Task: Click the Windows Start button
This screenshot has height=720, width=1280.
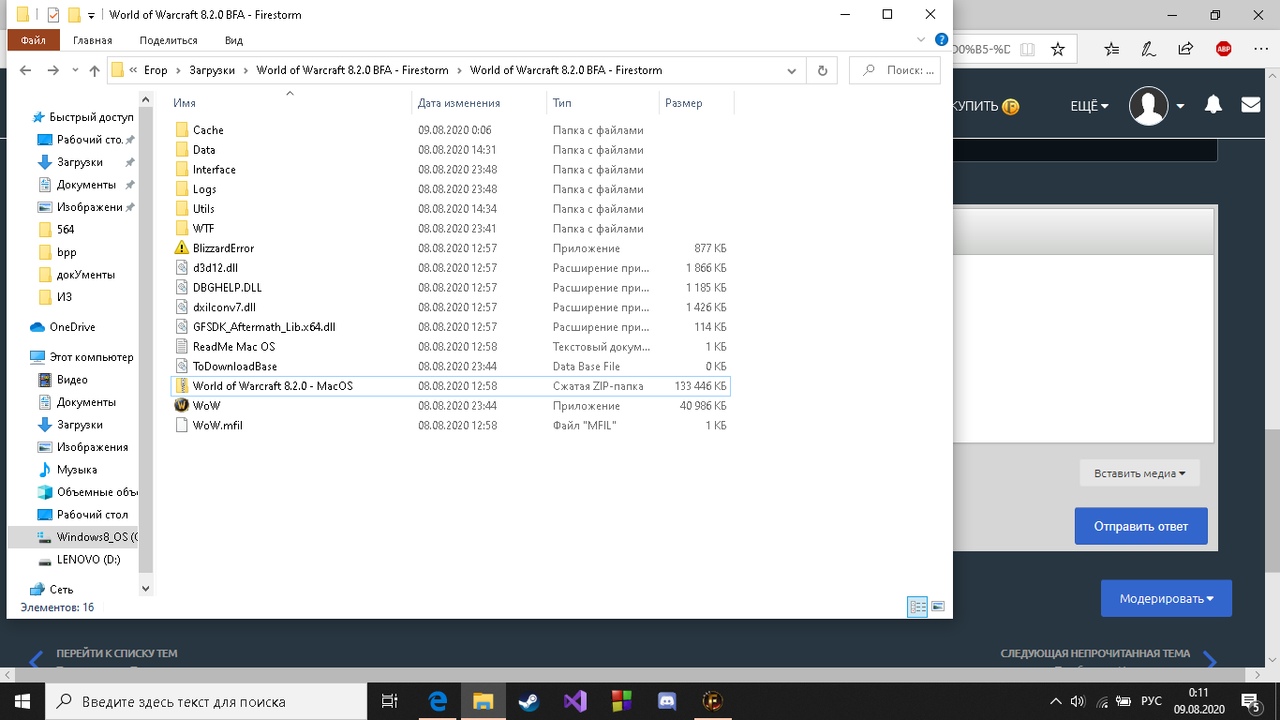Action: tap(23, 701)
